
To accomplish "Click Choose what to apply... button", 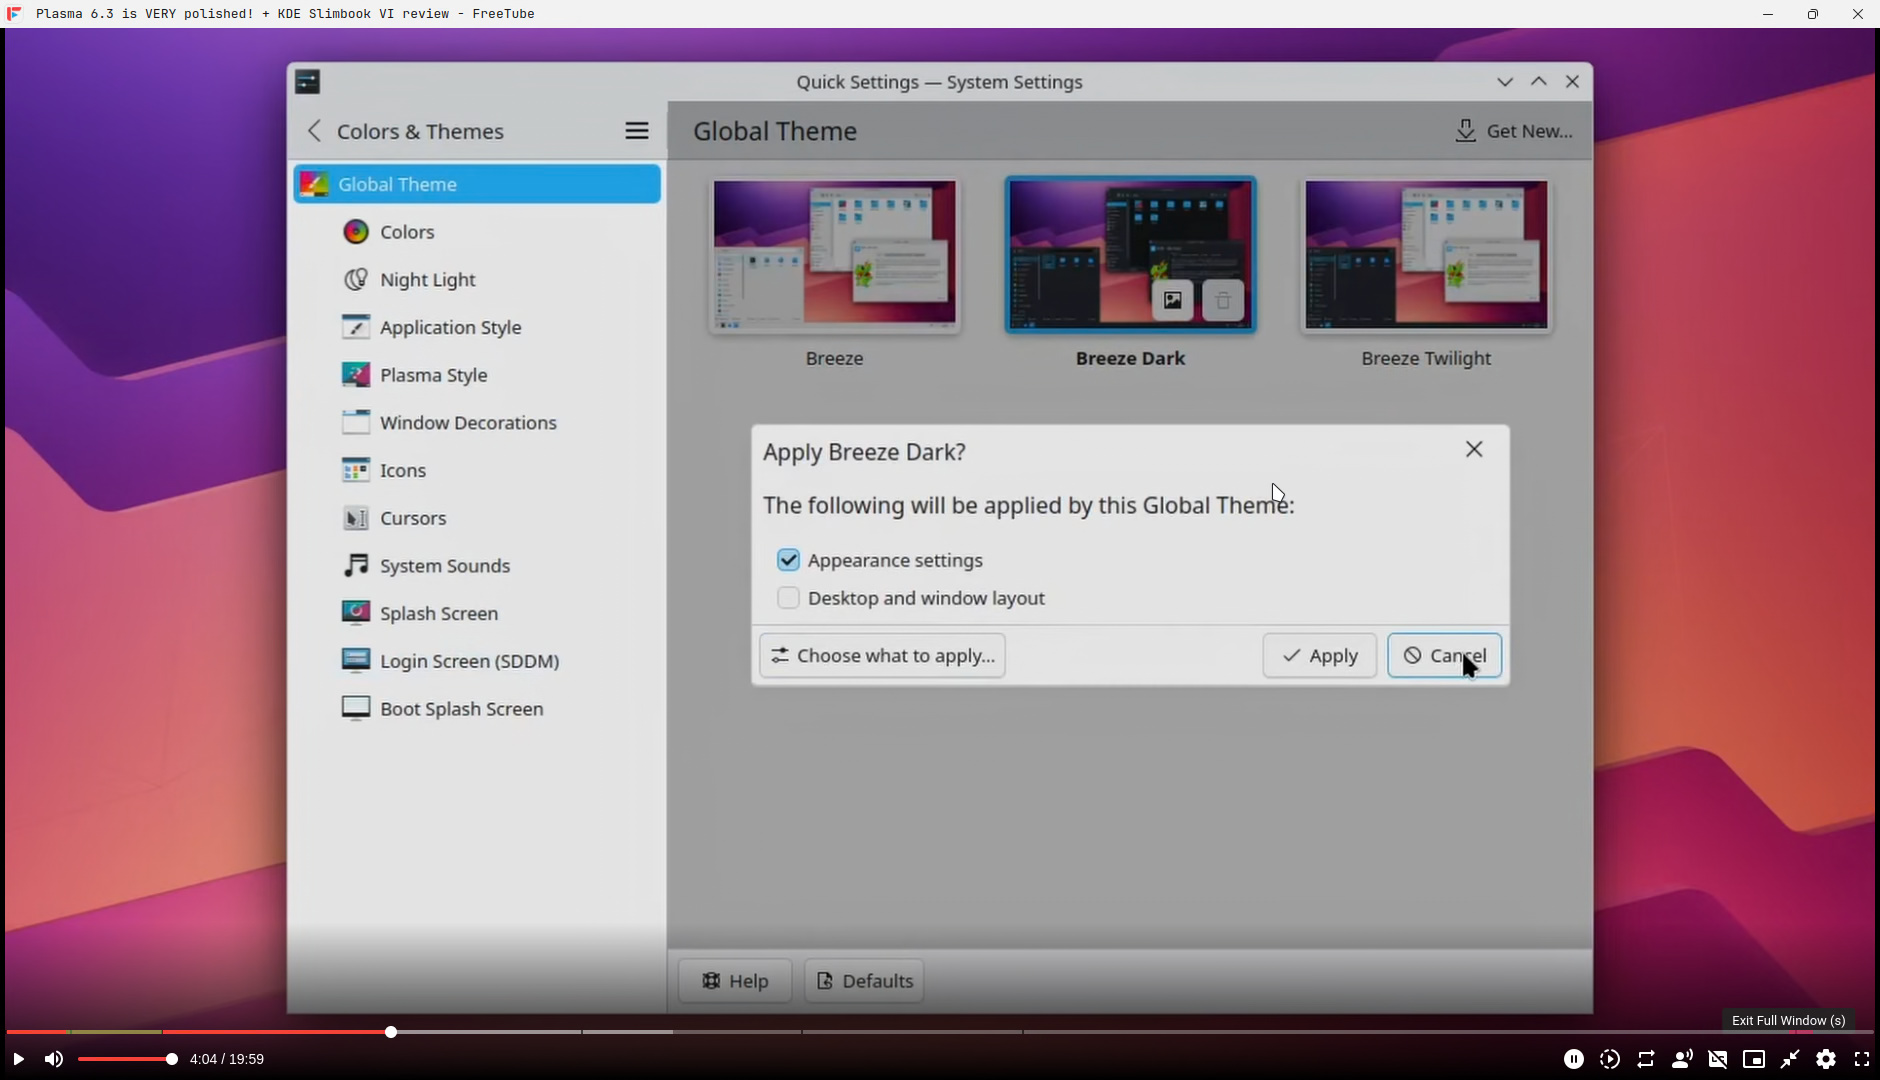I will [882, 656].
